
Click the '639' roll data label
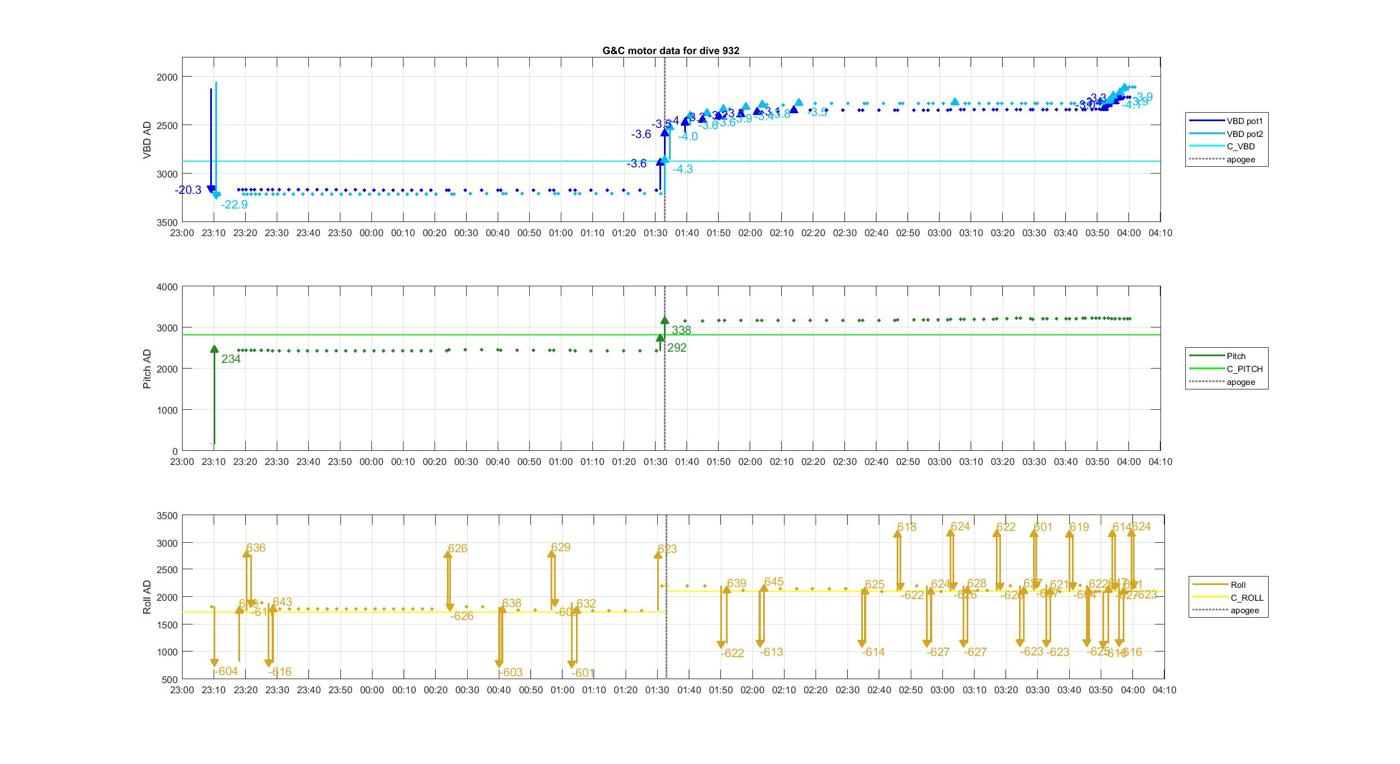tap(737, 584)
